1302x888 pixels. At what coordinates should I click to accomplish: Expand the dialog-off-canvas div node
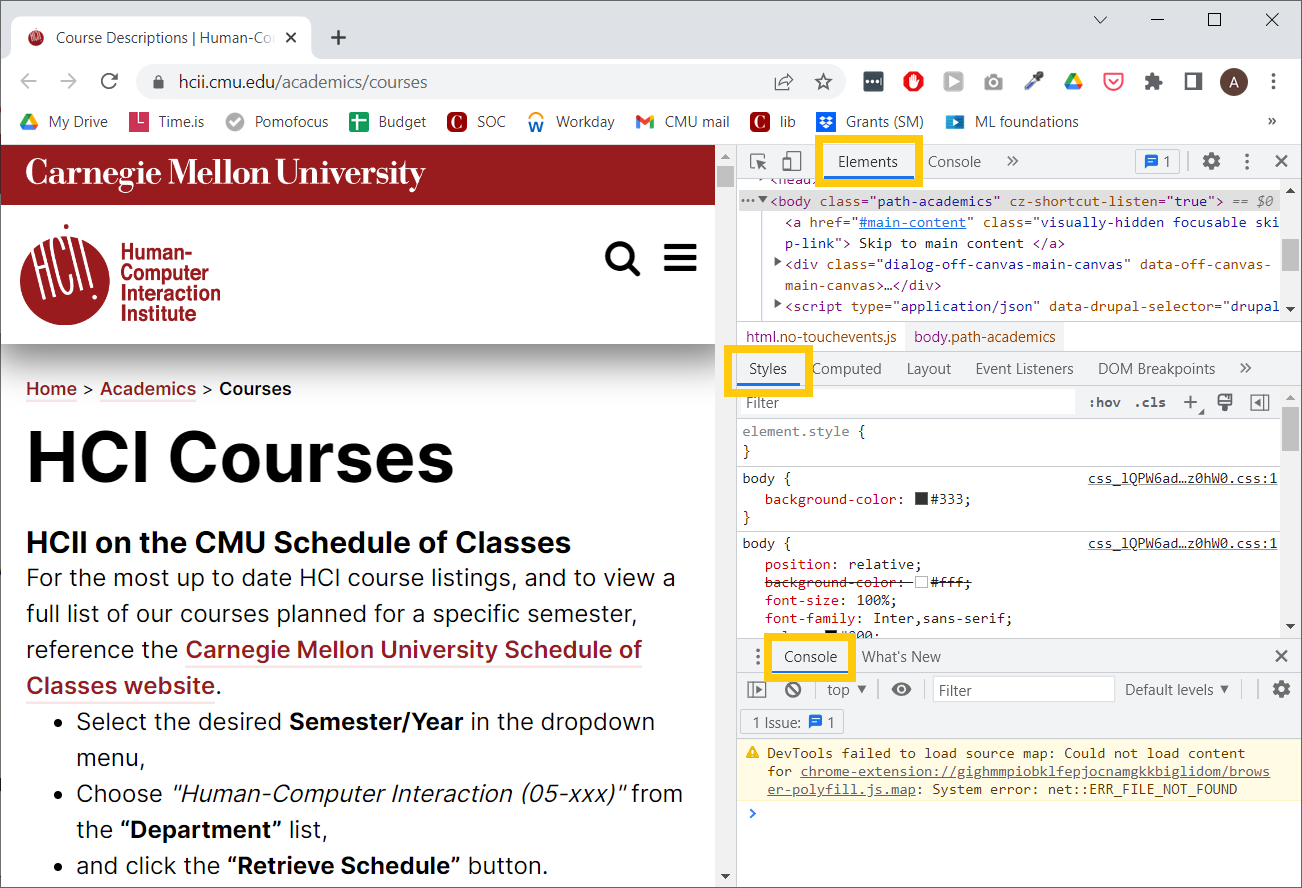pyautogui.click(x=778, y=262)
